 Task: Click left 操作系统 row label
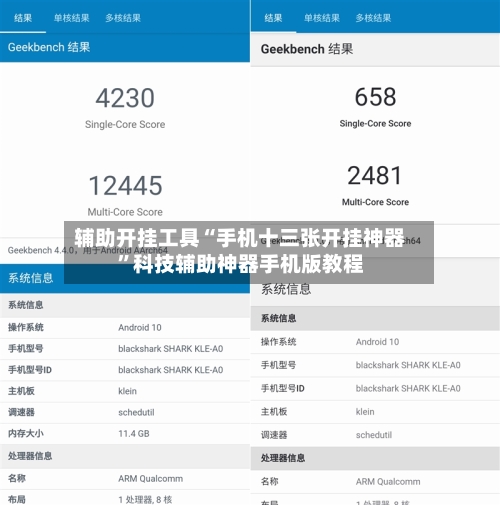pos(26,328)
